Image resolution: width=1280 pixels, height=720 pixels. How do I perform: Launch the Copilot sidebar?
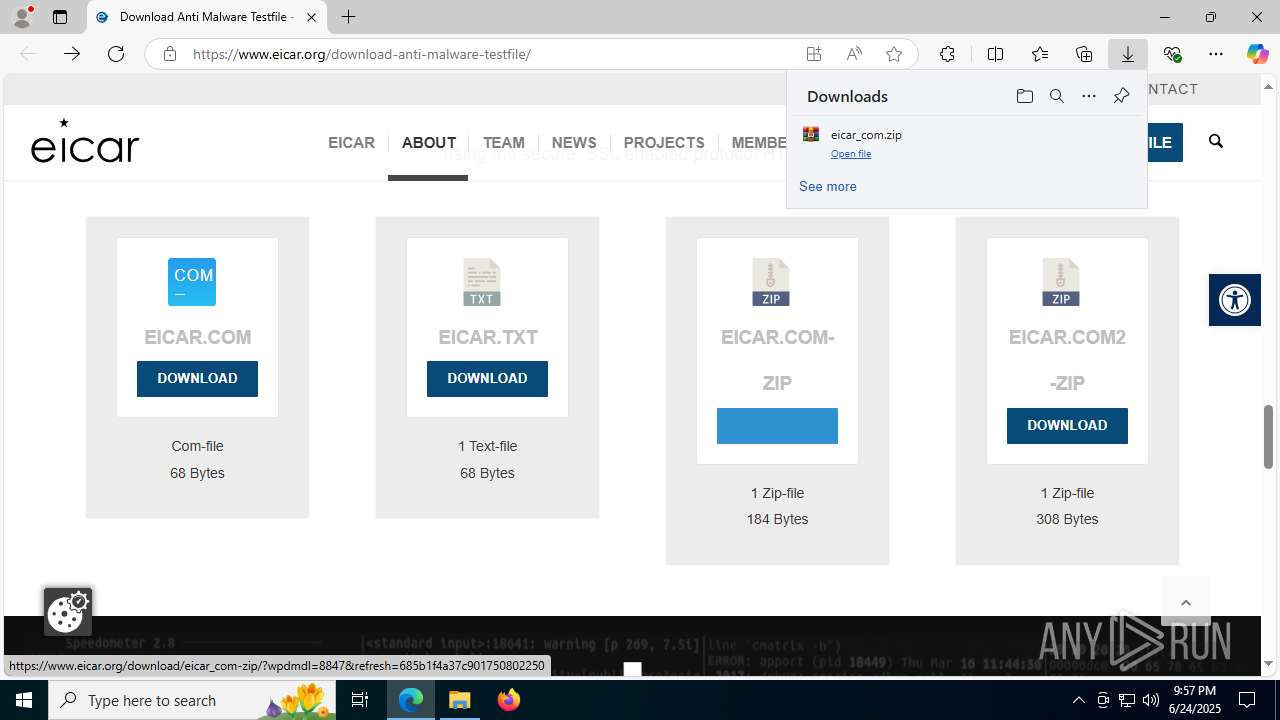(1257, 54)
